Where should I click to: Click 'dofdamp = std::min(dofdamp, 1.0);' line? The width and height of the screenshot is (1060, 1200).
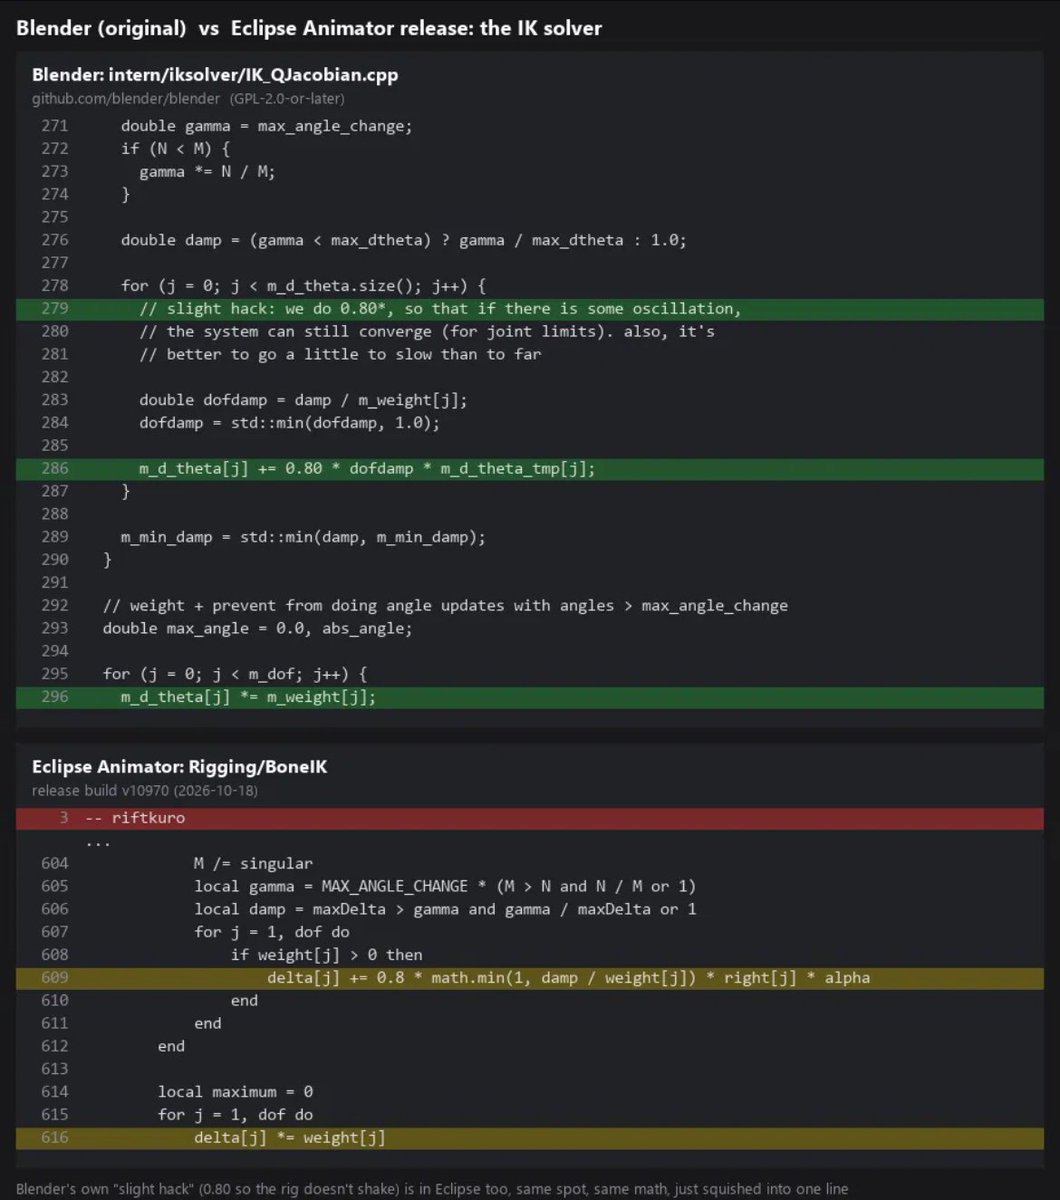click(x=289, y=423)
